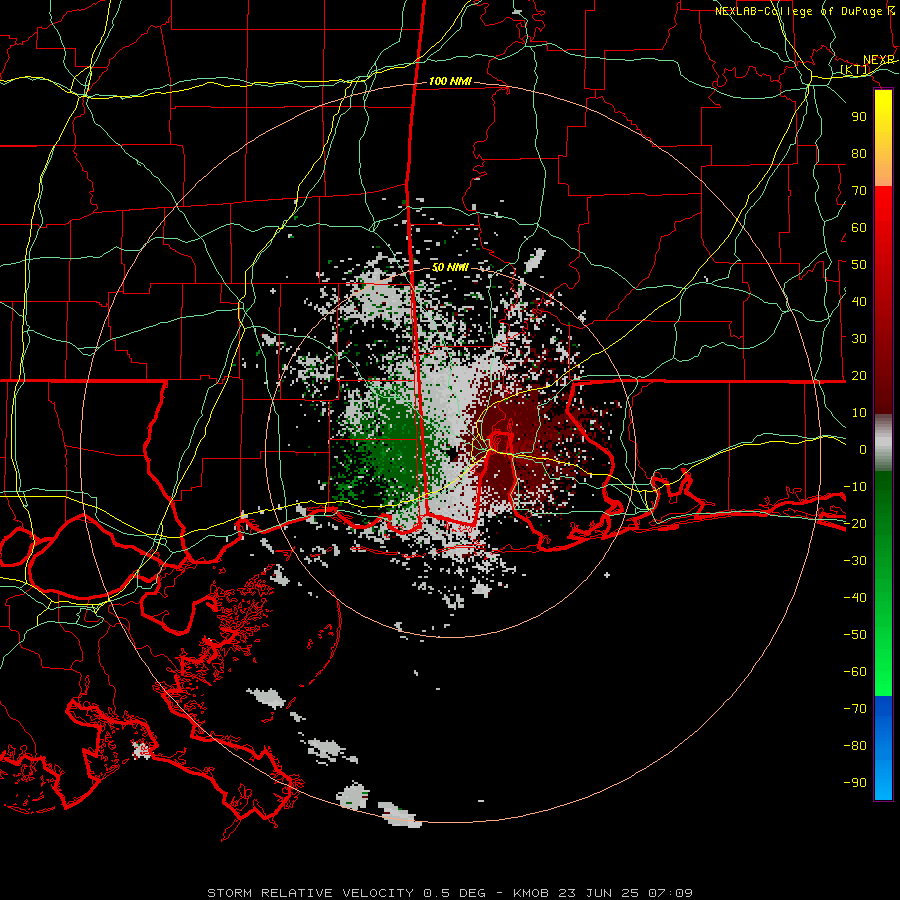Click the 60 value on velocity scale
The image size is (900, 900).
(859, 228)
